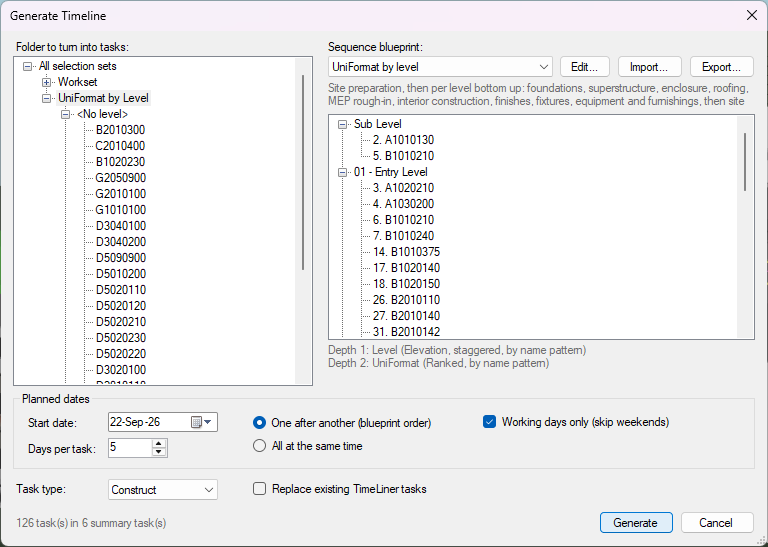Select 31. B2010142 in blueprint tree

406,332
